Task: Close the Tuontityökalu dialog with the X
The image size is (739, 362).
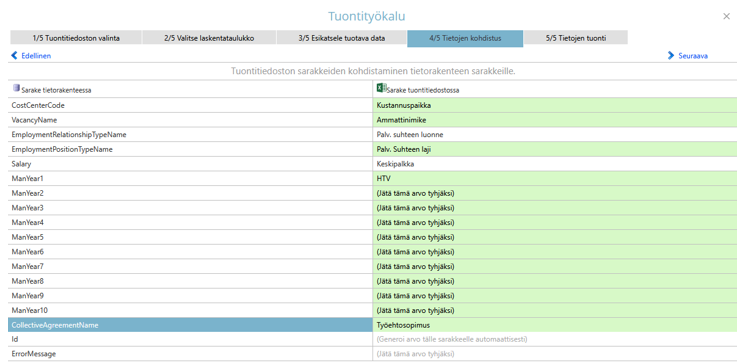Action: pos(726,16)
